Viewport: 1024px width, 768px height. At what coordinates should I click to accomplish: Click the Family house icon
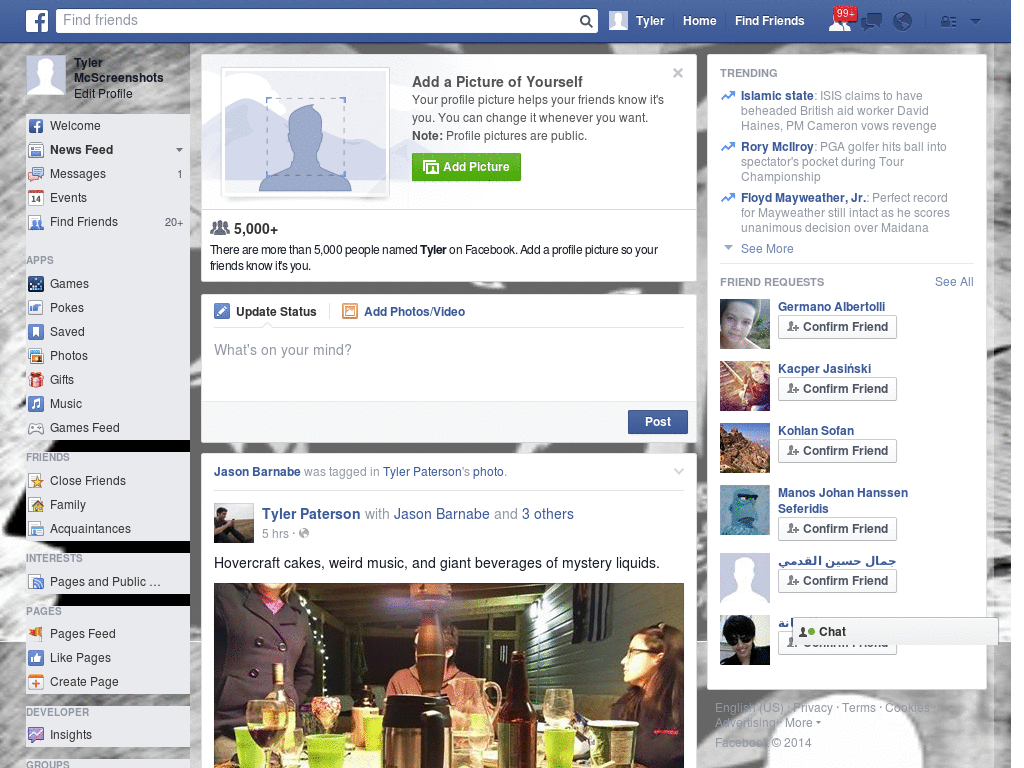coord(36,505)
